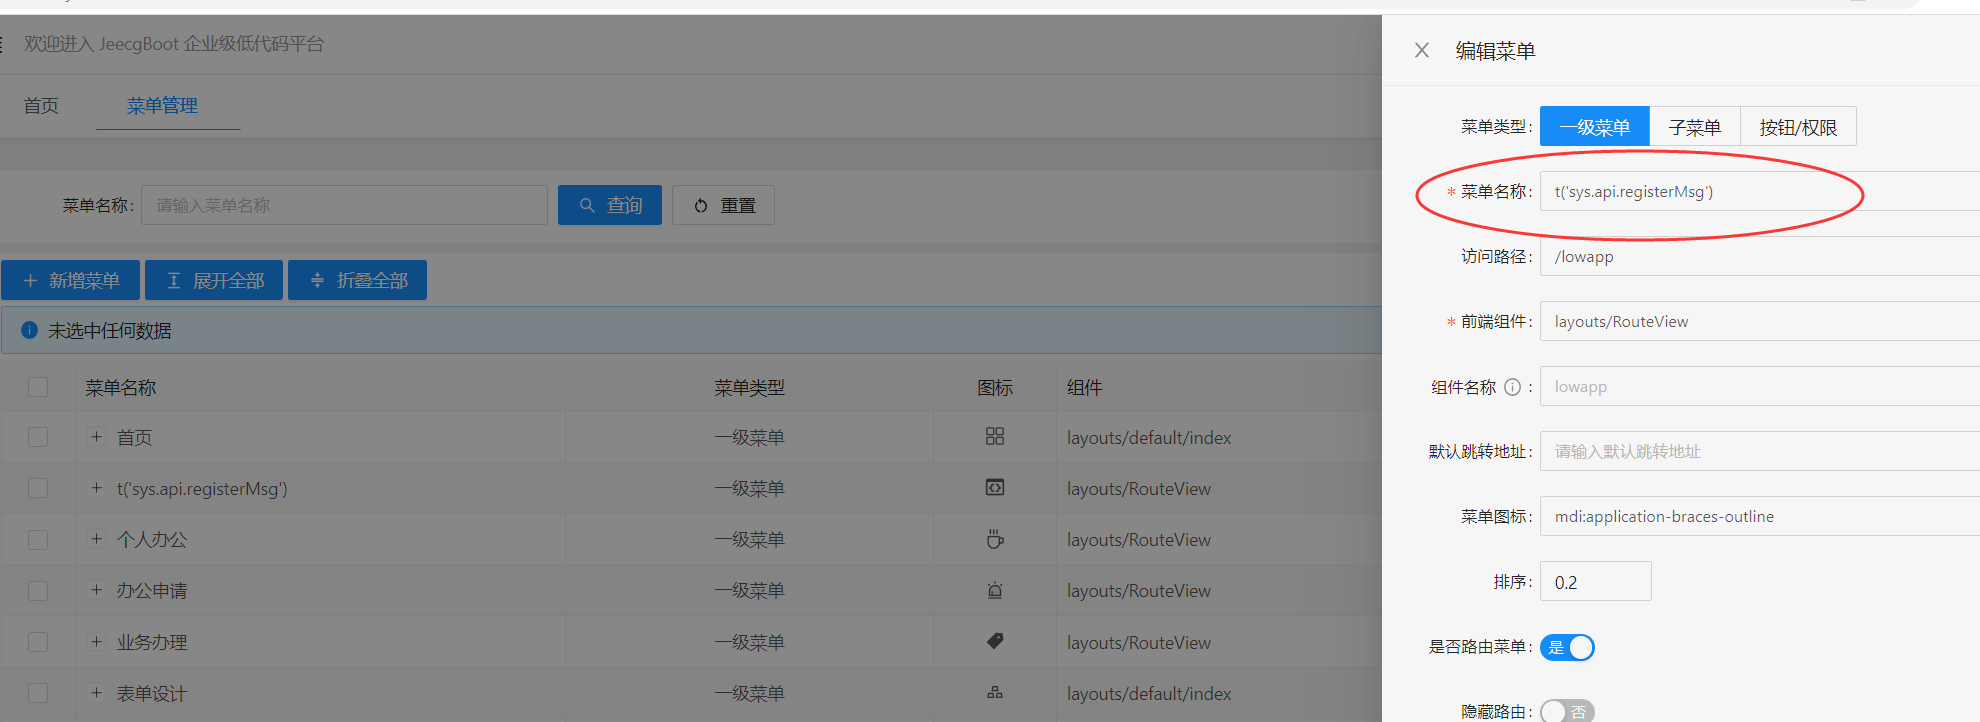Click layouts/default/index in the 表单设计 row
This screenshot has width=1980, height=722.
1149,693
